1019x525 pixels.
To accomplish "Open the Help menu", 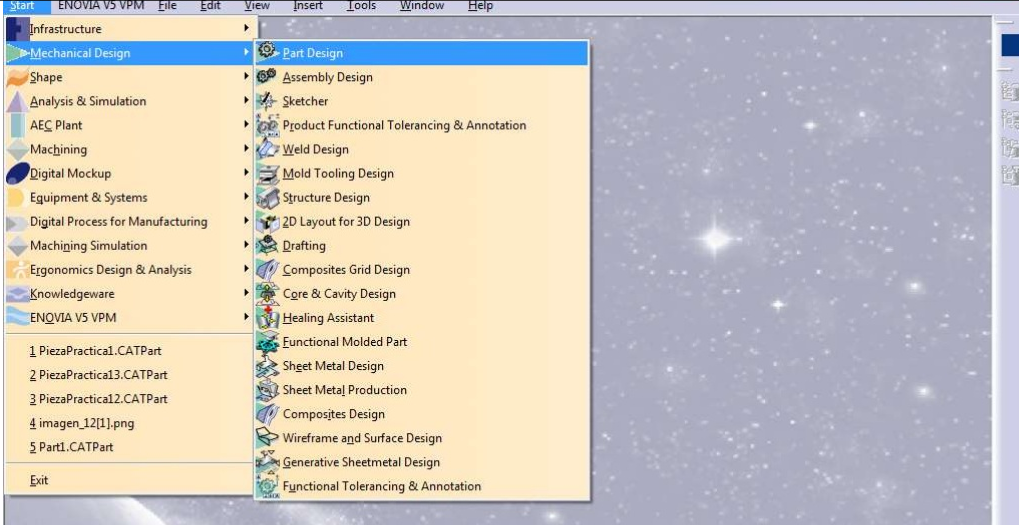I will click(480, 5).
